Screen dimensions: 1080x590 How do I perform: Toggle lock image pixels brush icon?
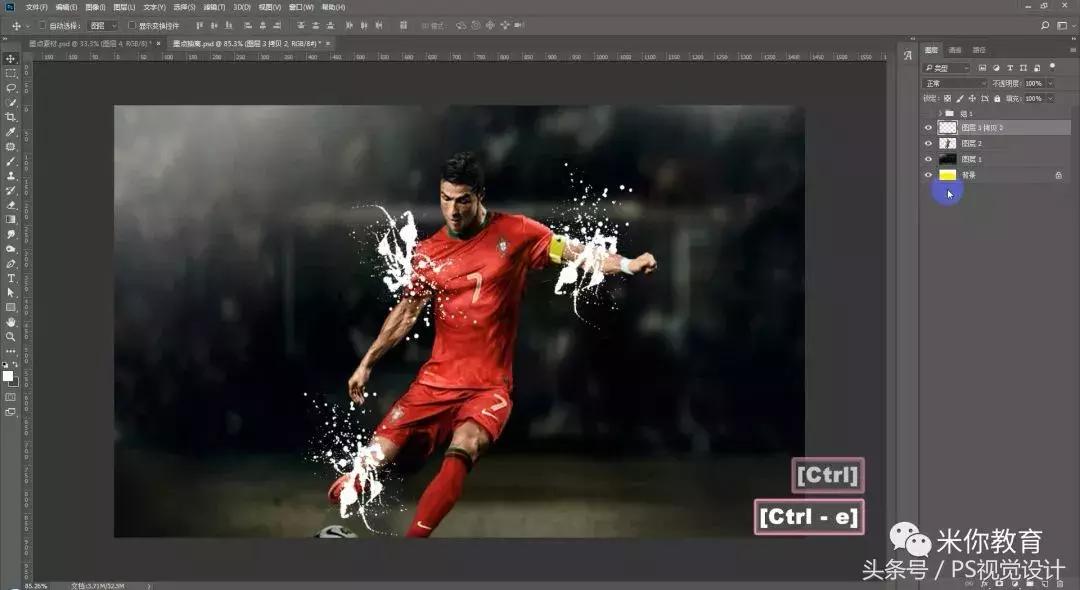(960, 98)
